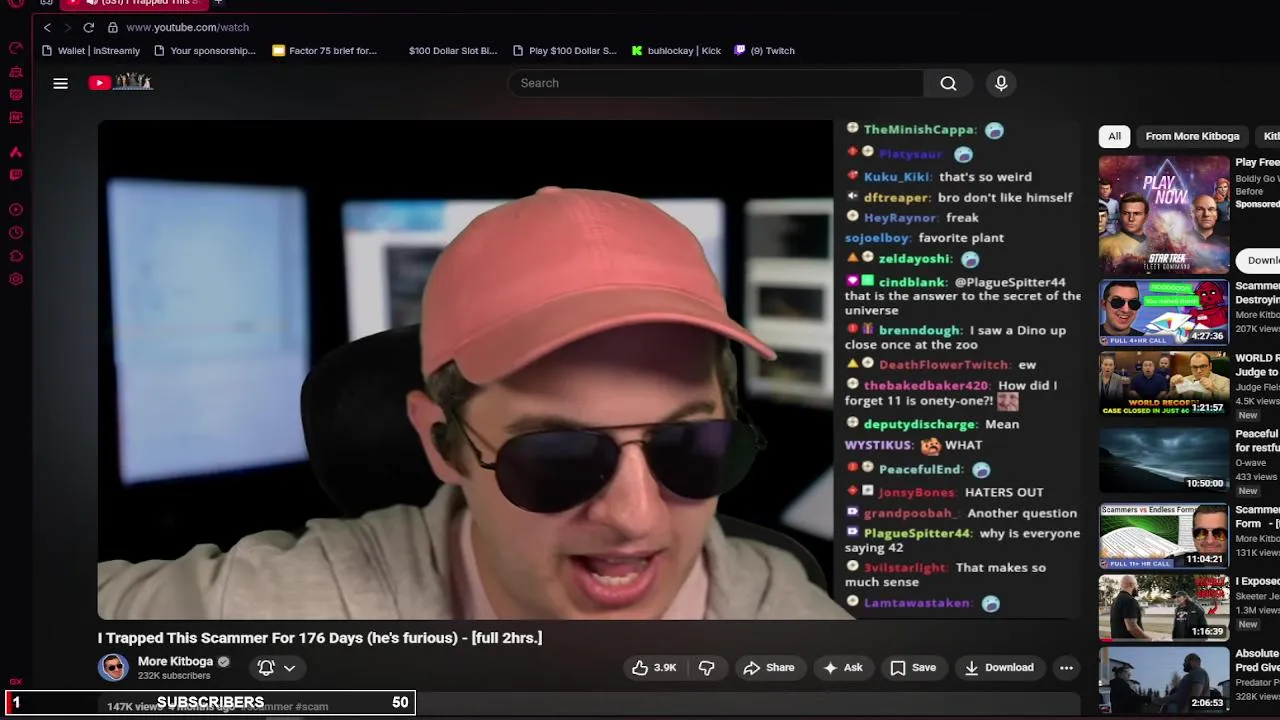Start voice search with the microphone
The width and height of the screenshot is (1280, 720).
[x=1001, y=83]
